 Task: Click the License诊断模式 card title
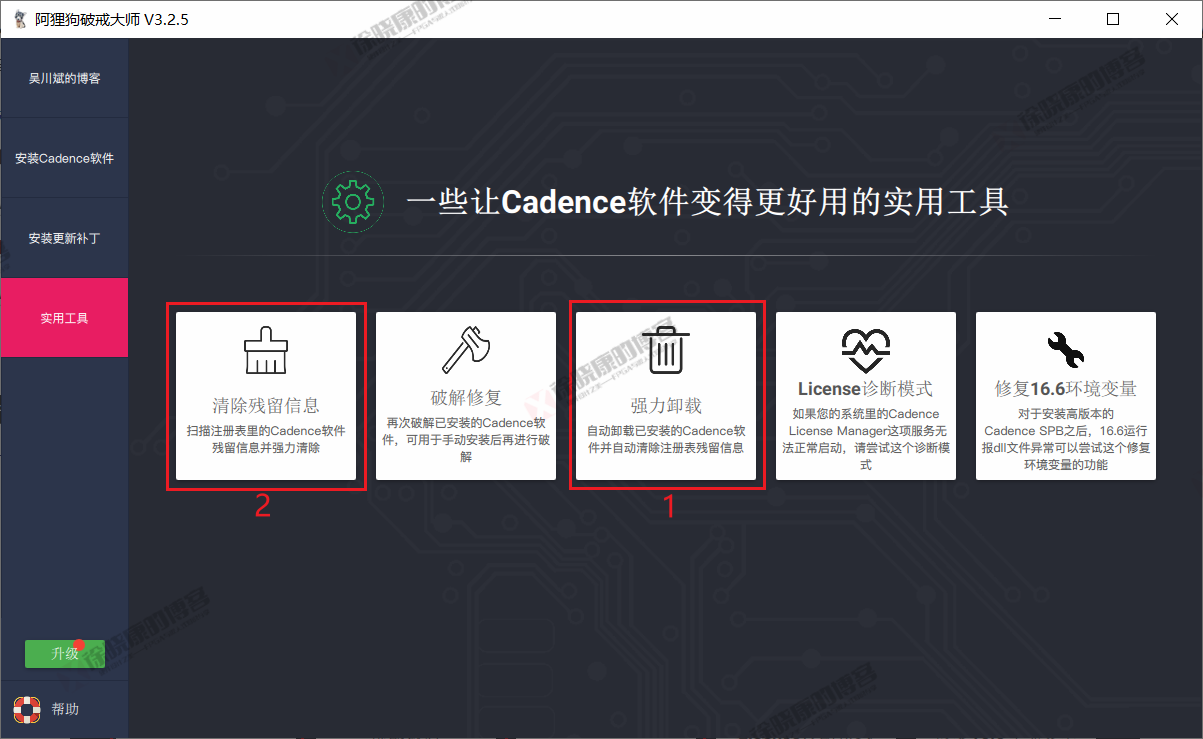pos(865,389)
